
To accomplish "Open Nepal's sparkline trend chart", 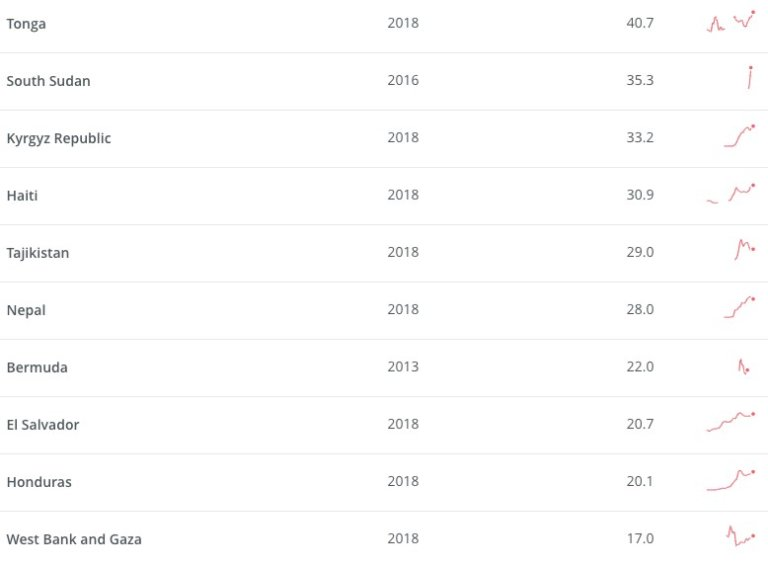I will pos(740,307).
